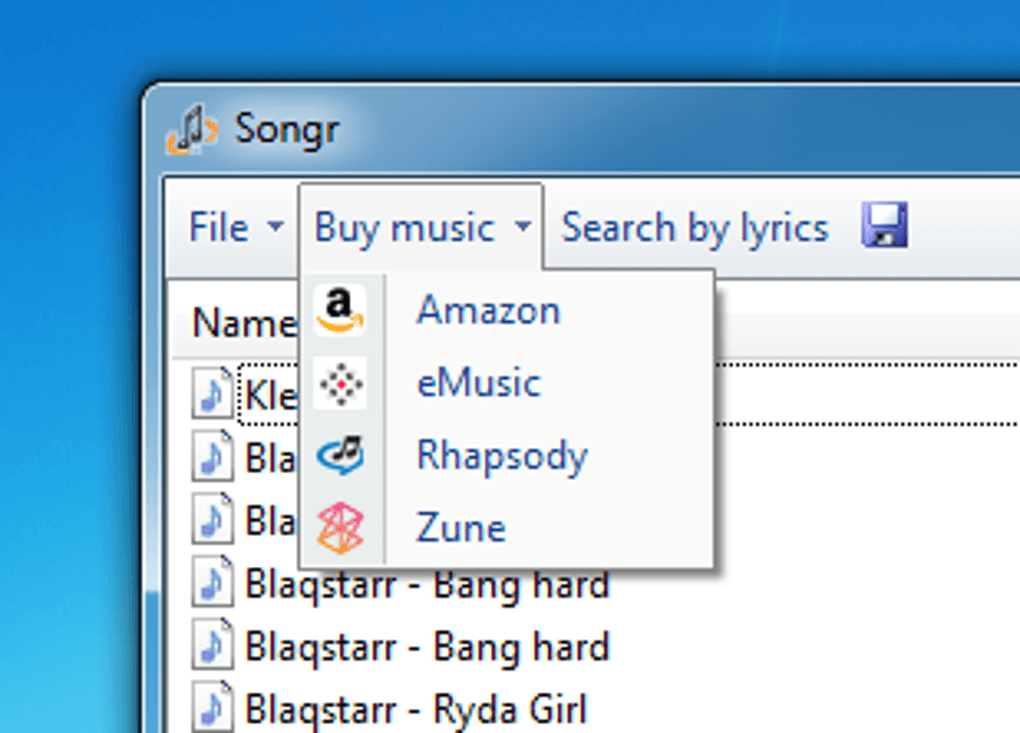Open the File menu
Screen dimensions: 1020x733
click(x=235, y=227)
